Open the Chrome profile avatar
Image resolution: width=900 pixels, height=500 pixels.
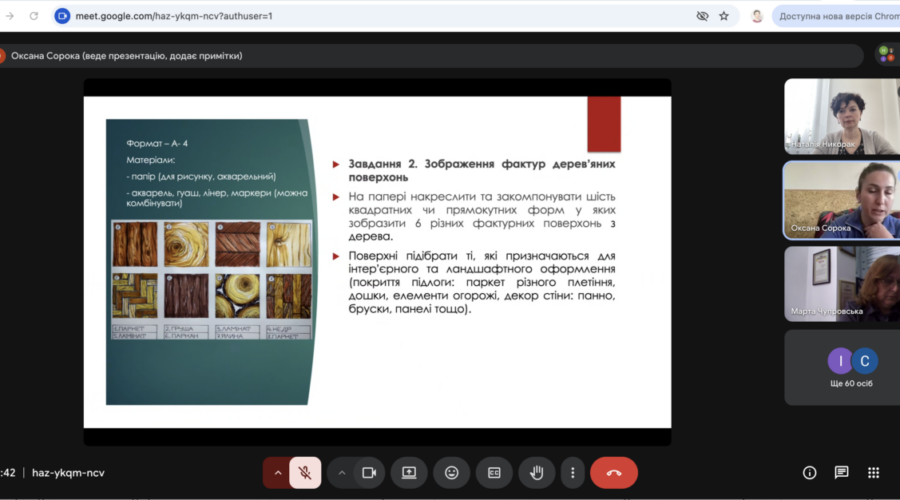pos(757,16)
